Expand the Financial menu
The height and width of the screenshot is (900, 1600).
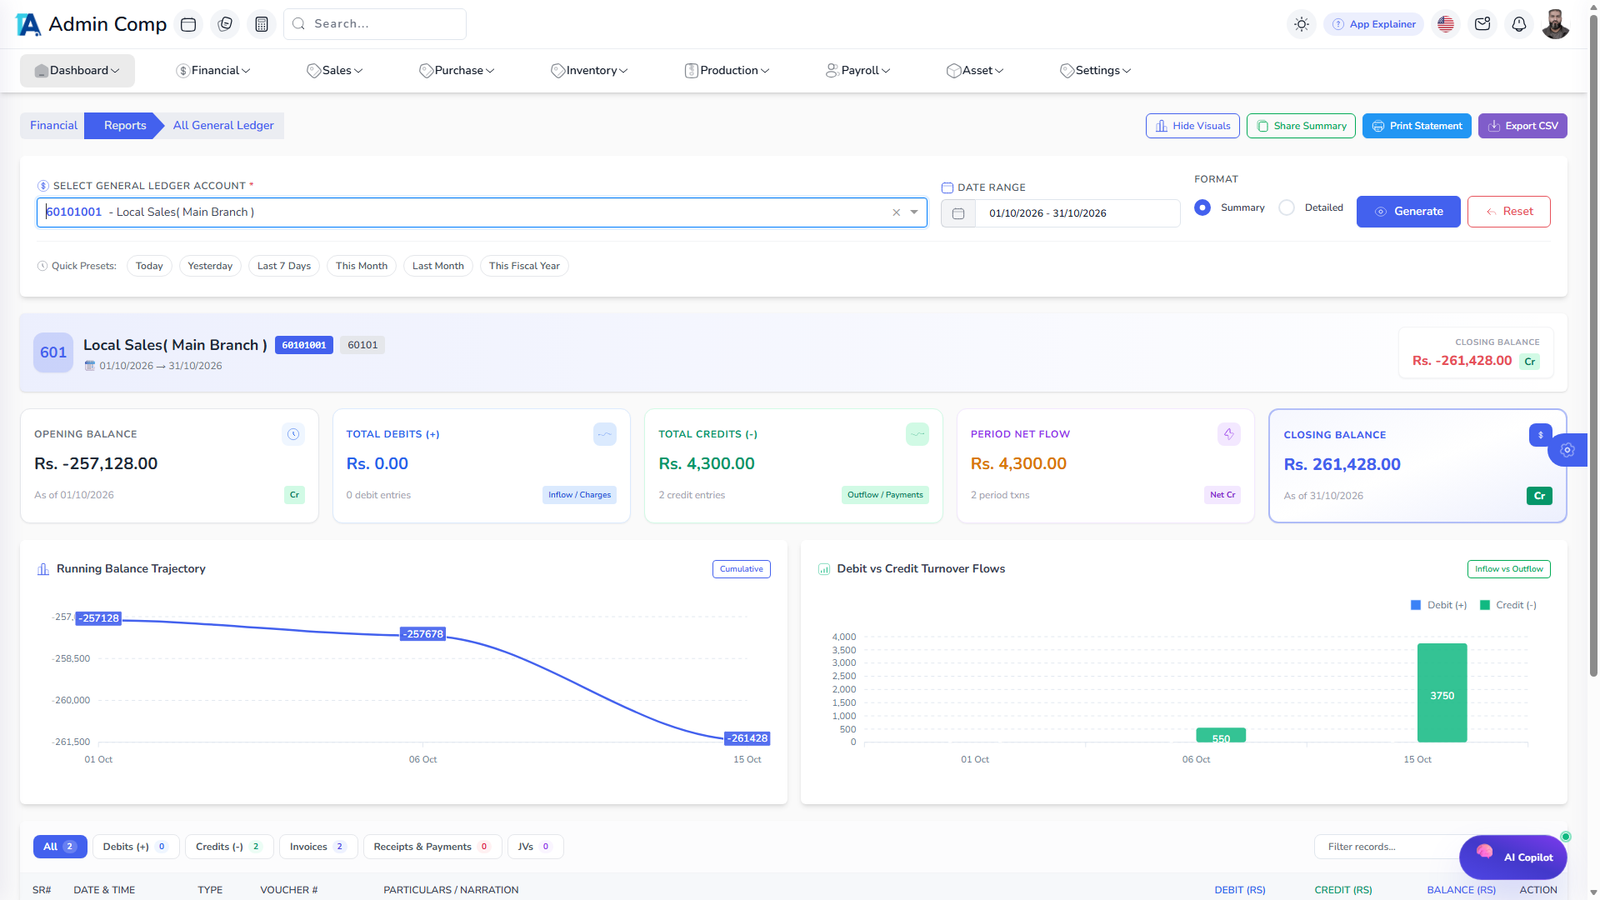tap(213, 70)
